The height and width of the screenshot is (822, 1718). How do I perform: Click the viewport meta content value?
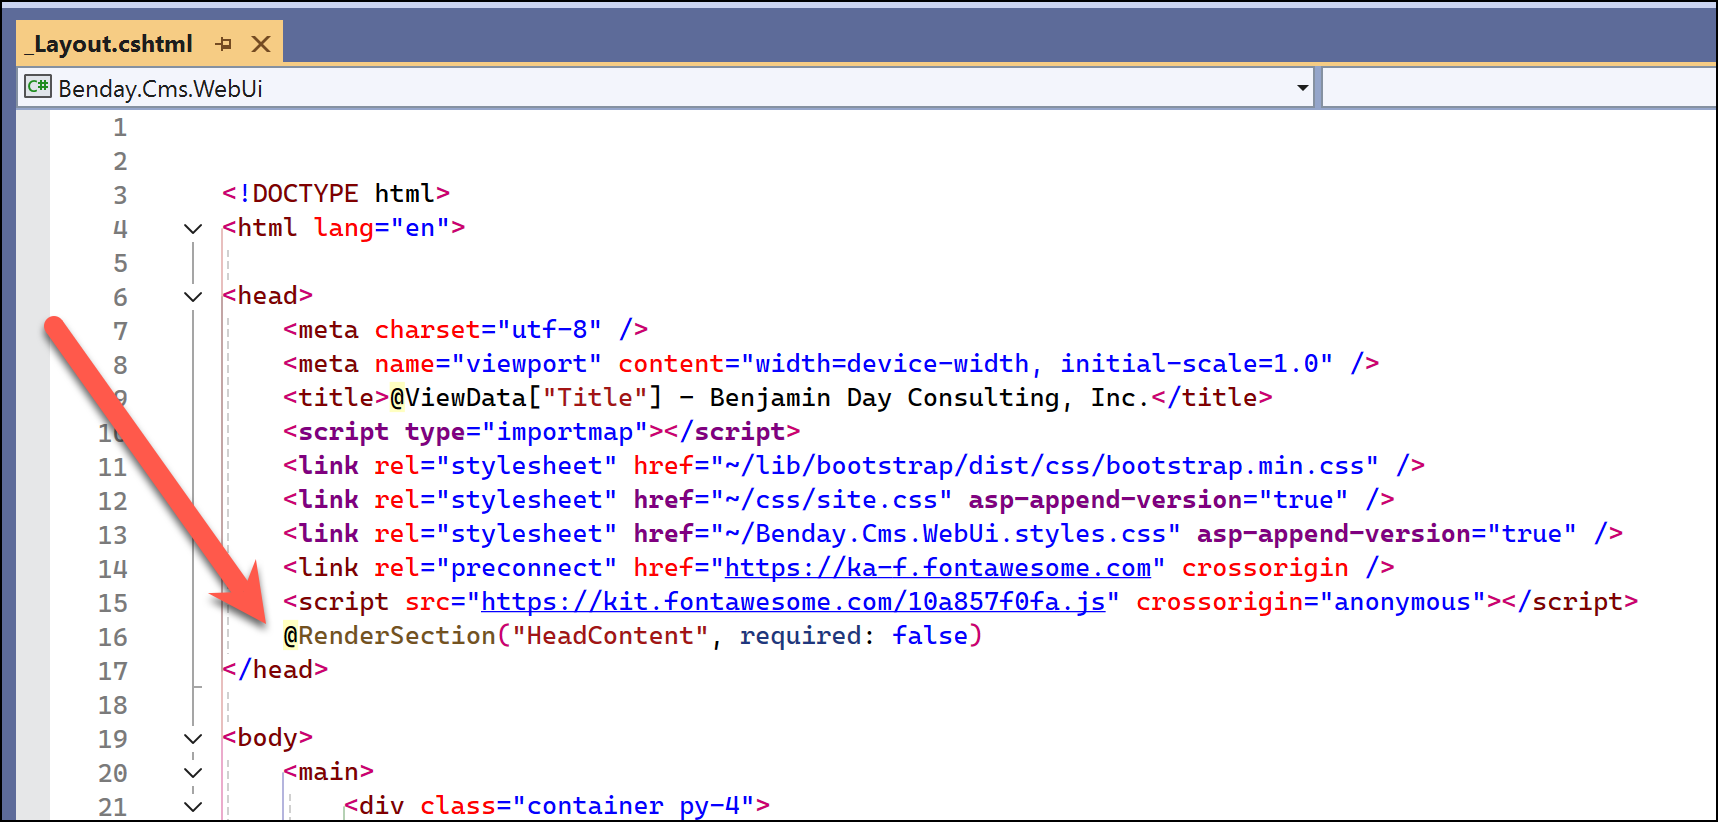click(1036, 364)
